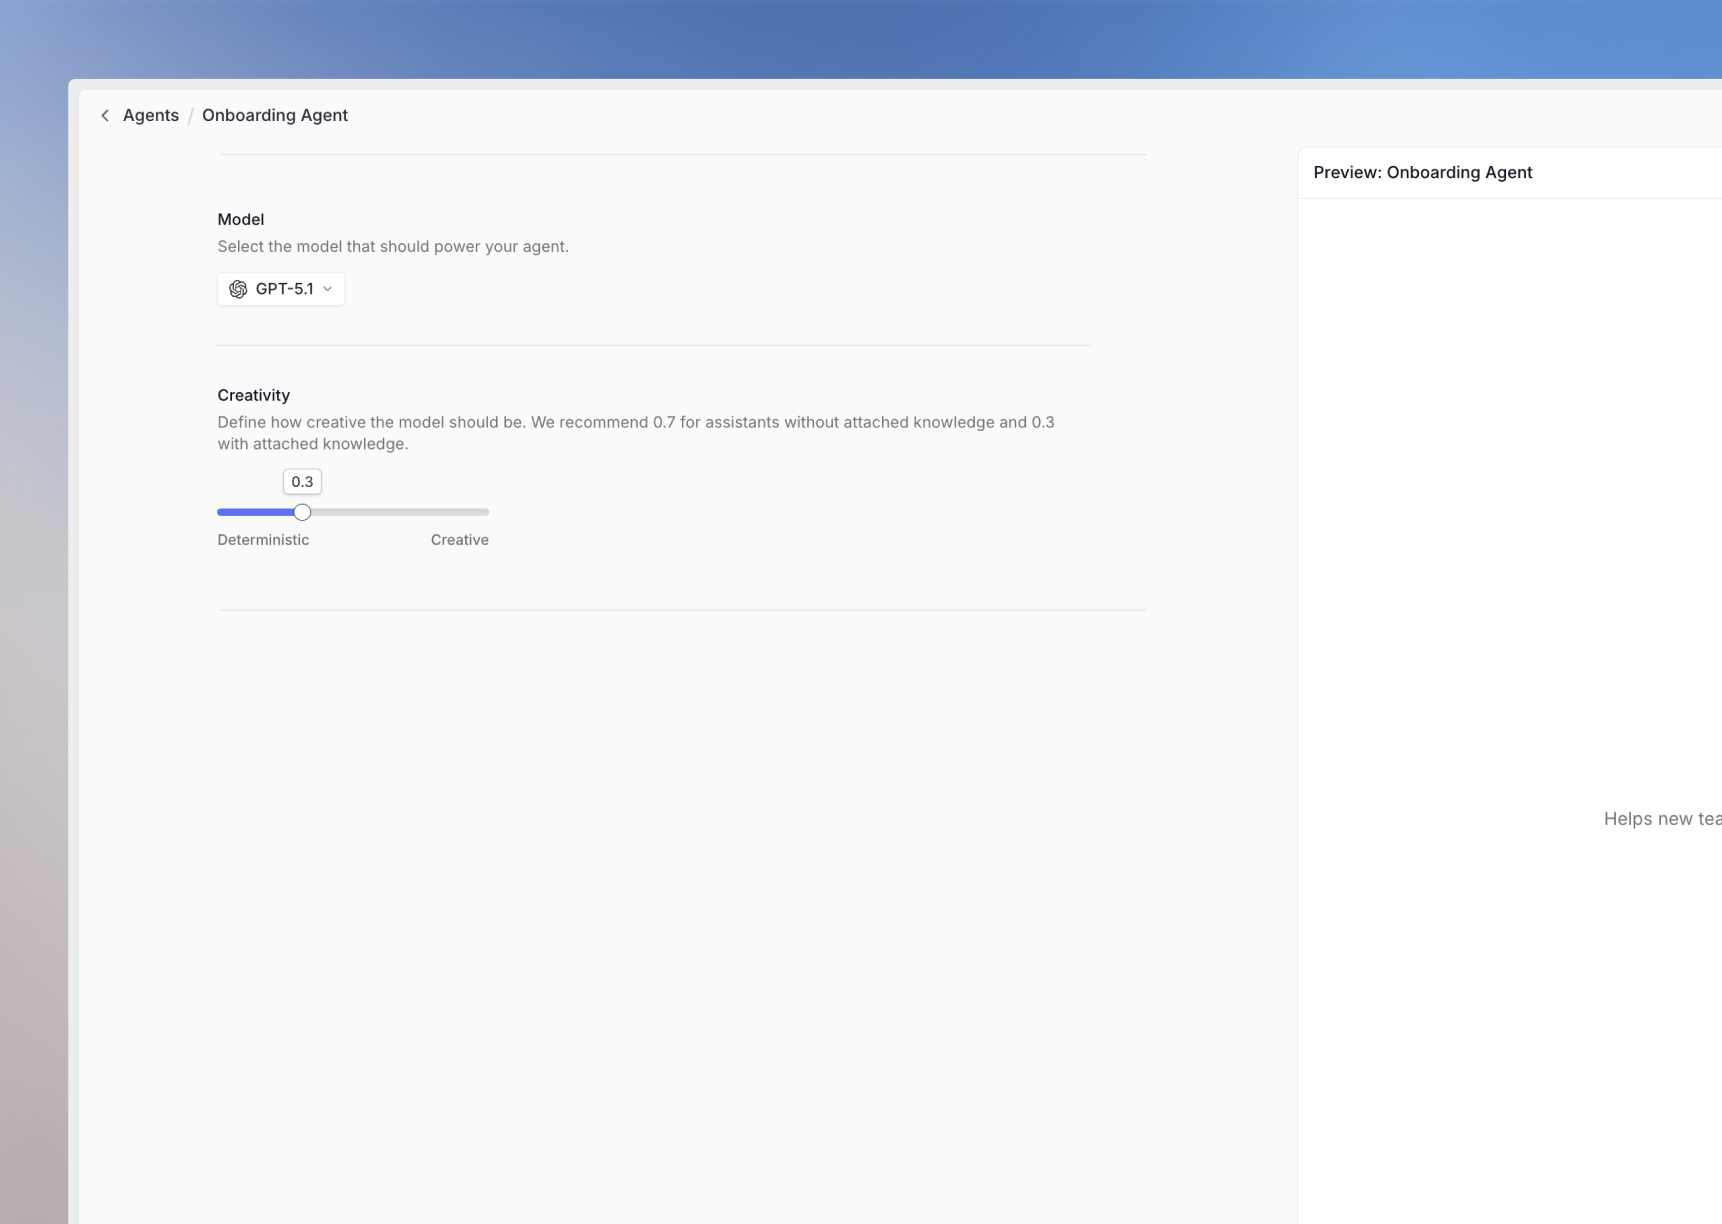This screenshot has height=1224, width=1722.
Task: Click the OpenAI logo in the model selector
Action: 239,289
